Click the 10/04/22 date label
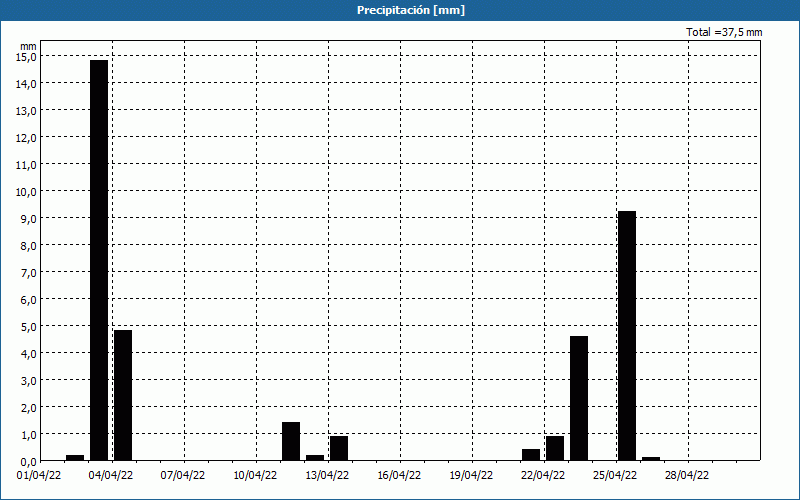800x500 pixels. [255, 476]
